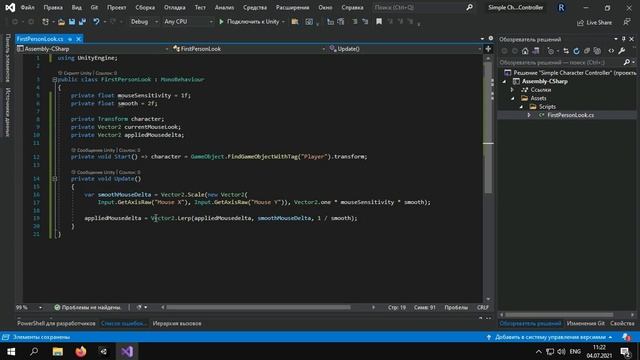Open PowerShell для разработчиков tab
The height and width of the screenshot is (360, 640).
[56, 323]
